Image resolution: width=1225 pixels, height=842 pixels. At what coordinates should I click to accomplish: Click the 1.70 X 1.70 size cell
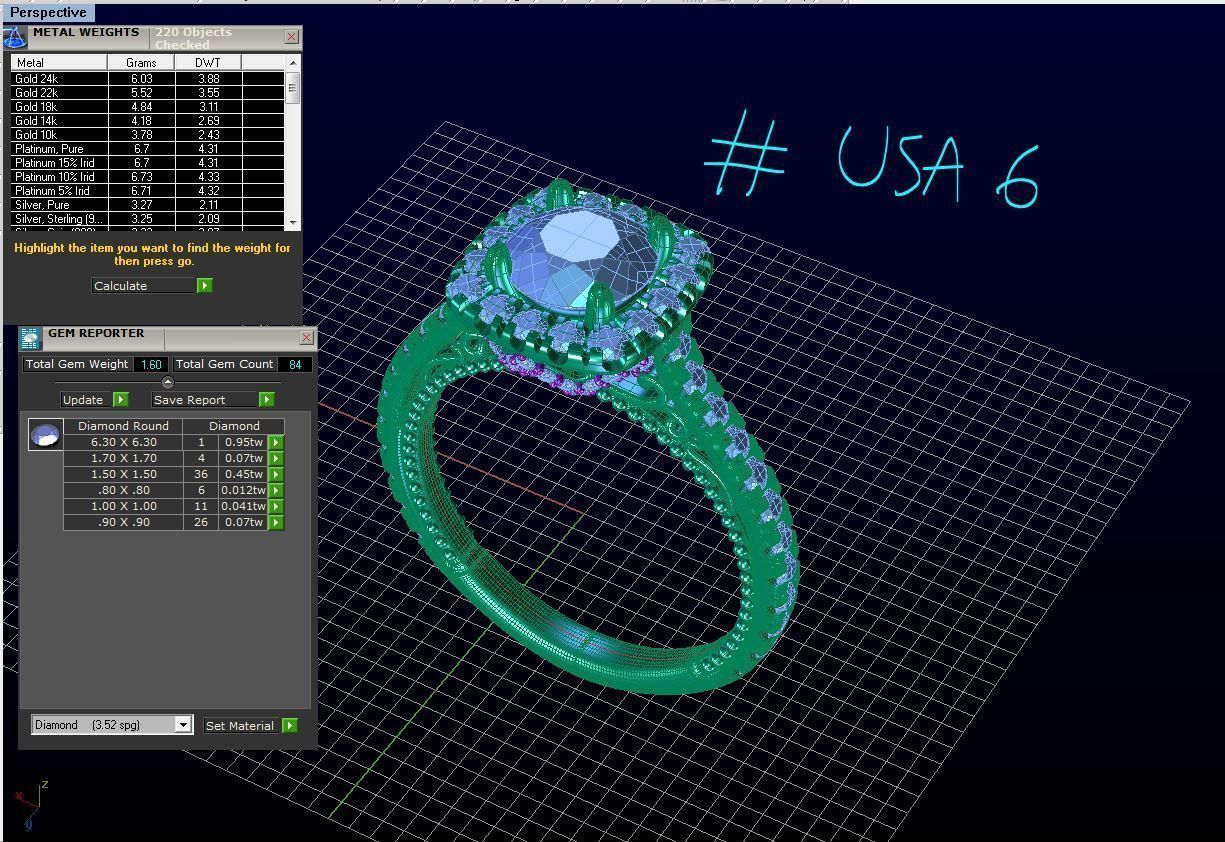[x=123, y=458]
